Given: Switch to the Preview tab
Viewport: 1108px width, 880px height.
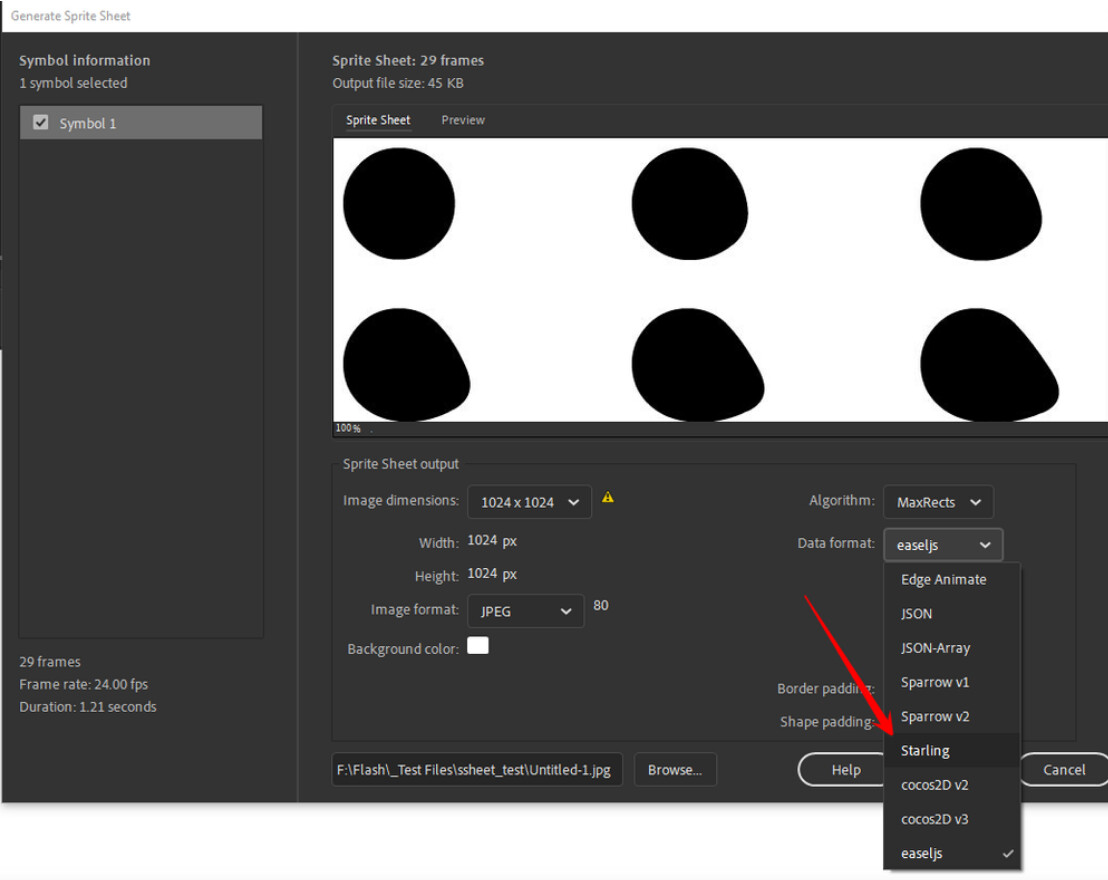Looking at the screenshot, I should coord(463,120).
